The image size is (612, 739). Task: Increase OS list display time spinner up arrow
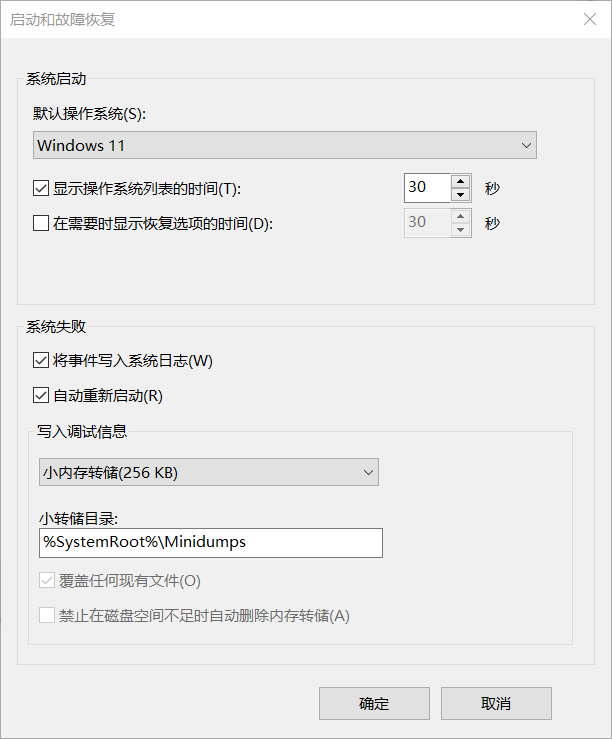[460, 181]
